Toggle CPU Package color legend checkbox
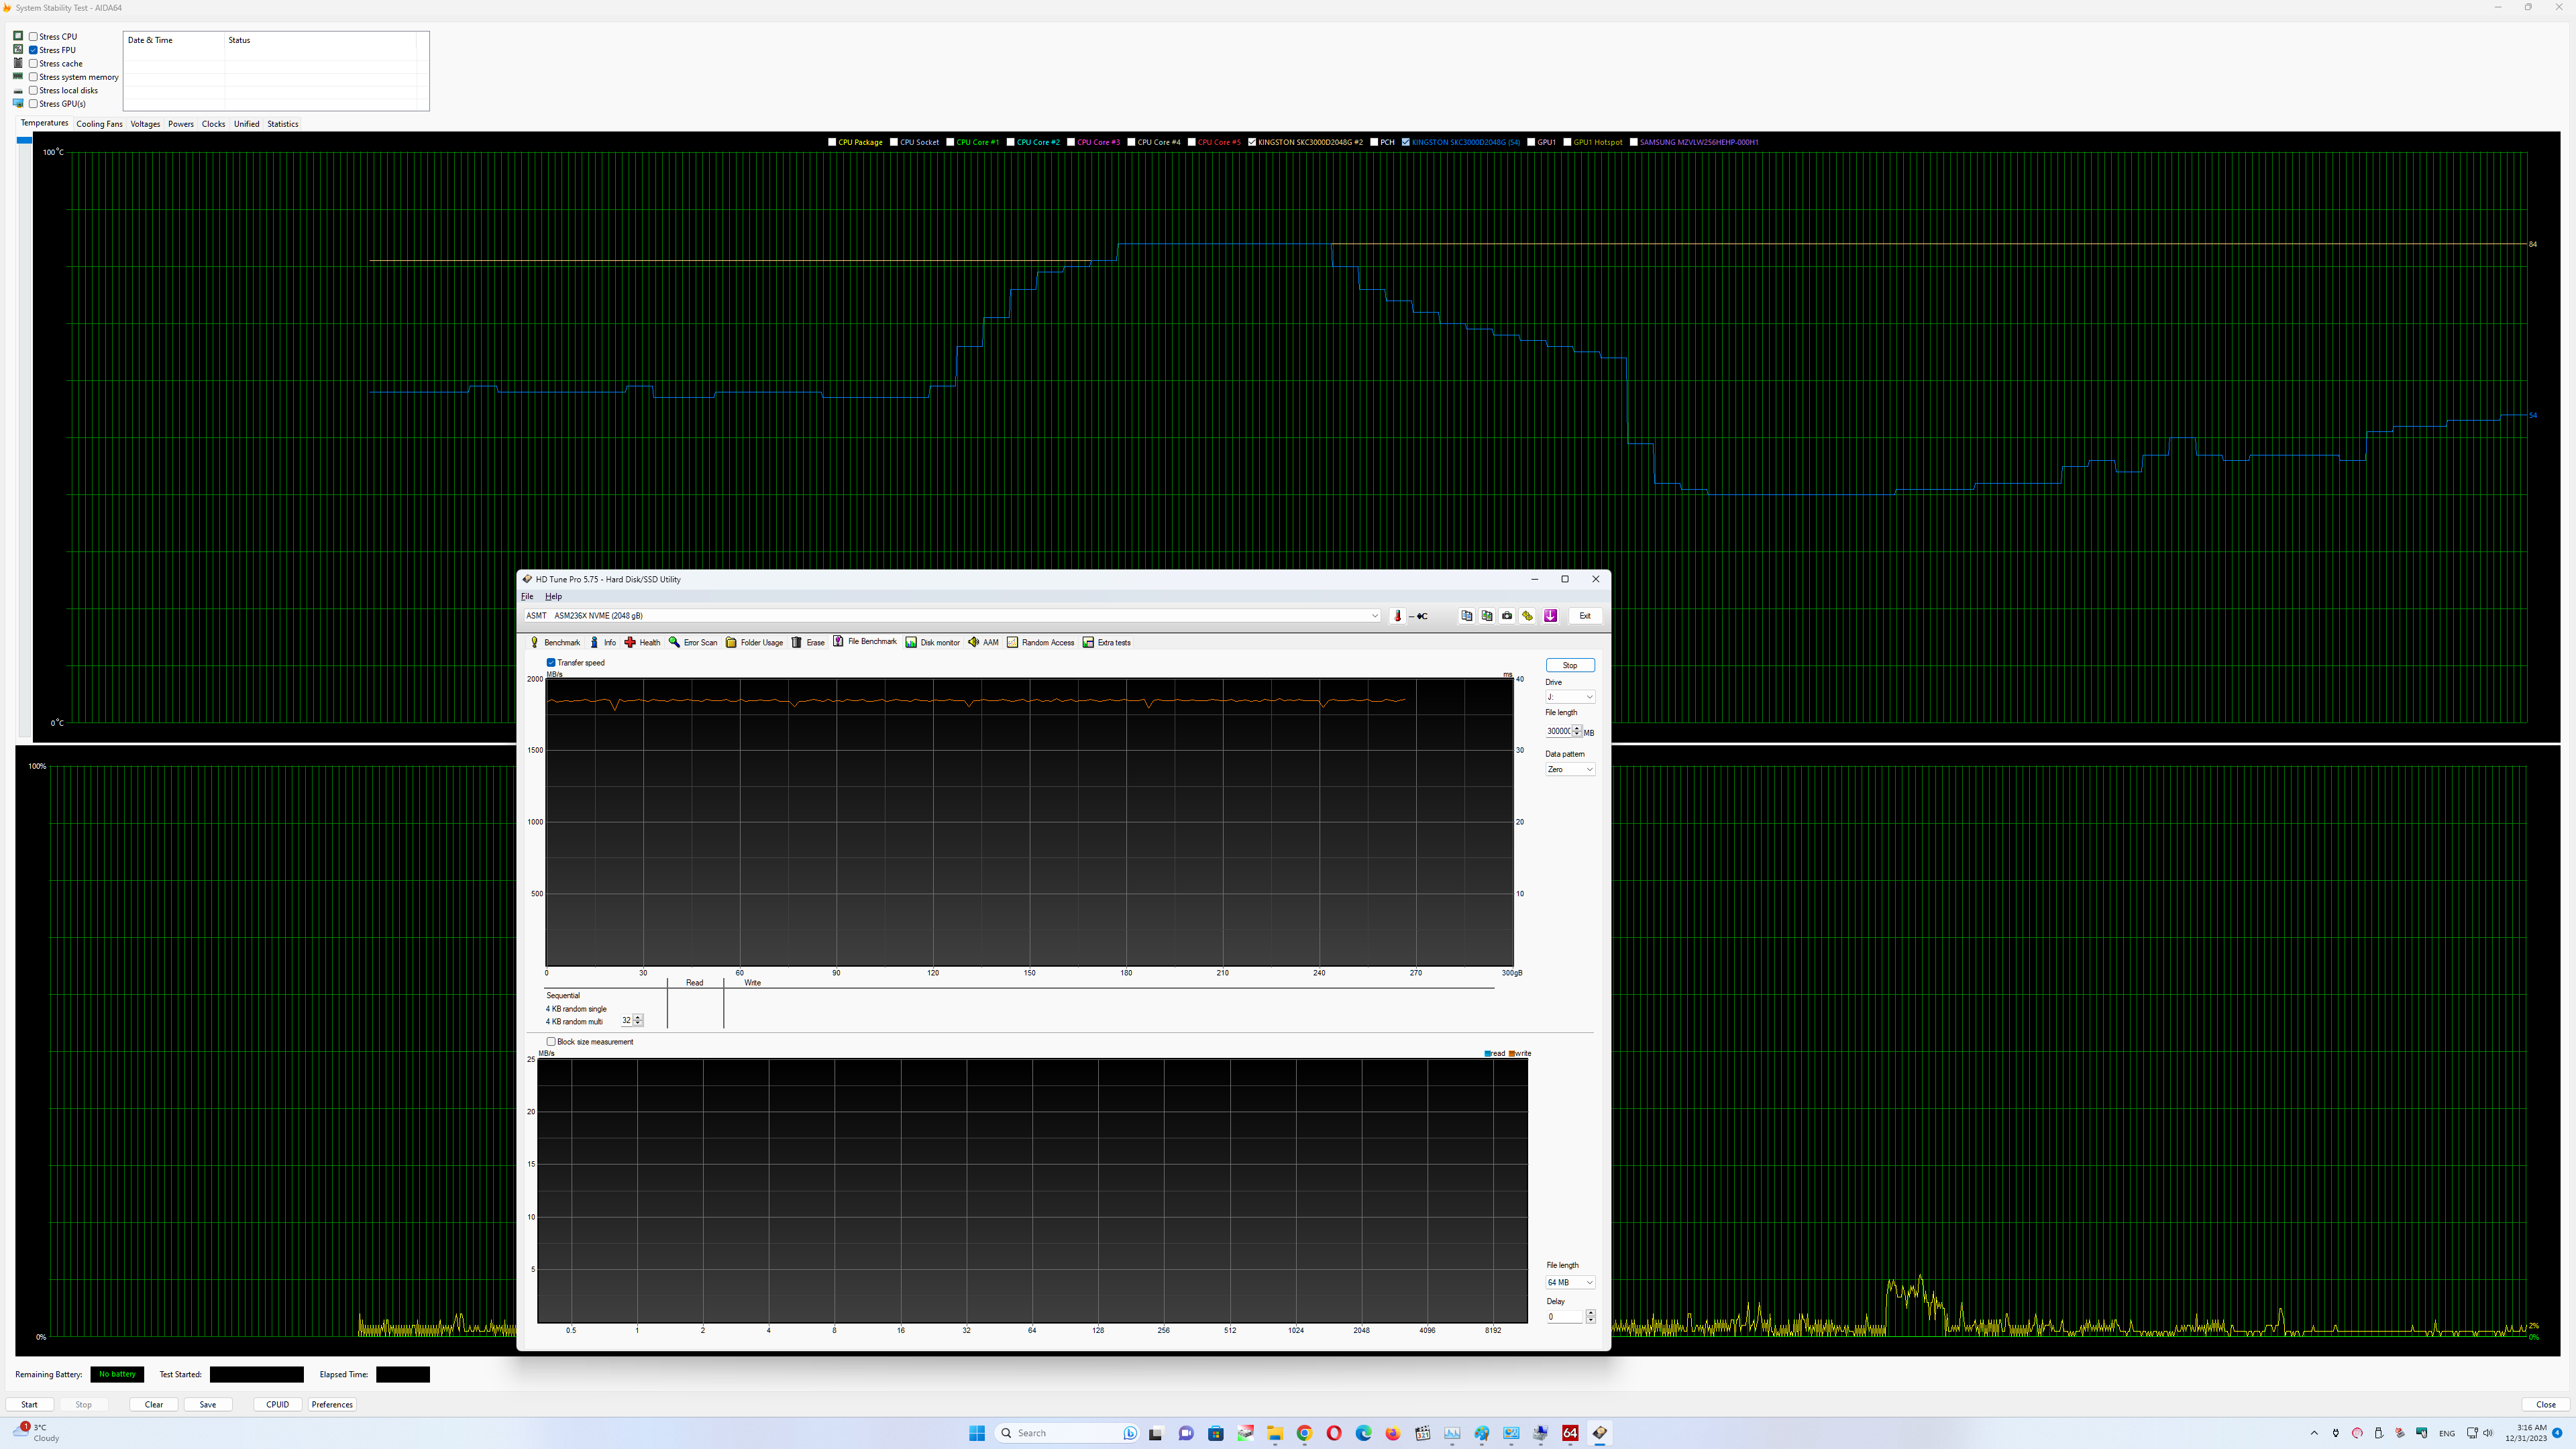Image resolution: width=2576 pixels, height=1449 pixels. click(x=832, y=142)
